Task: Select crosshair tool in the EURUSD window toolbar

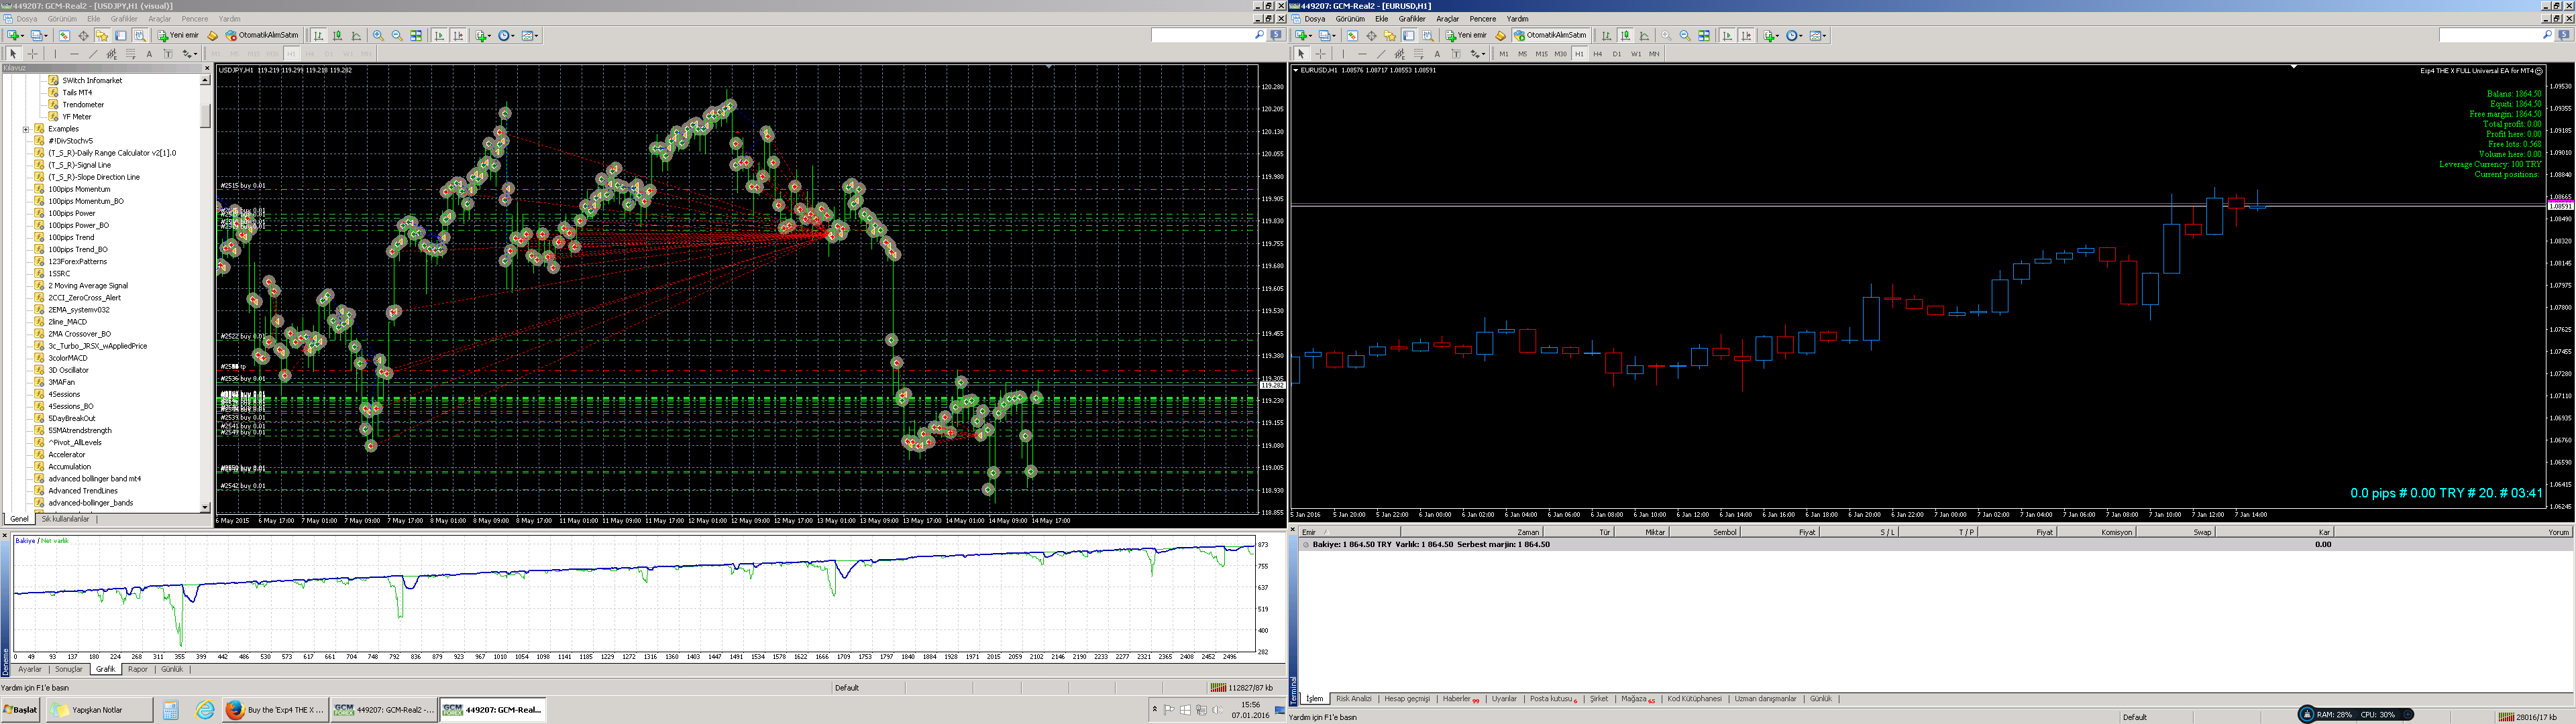Action: (x=1321, y=54)
